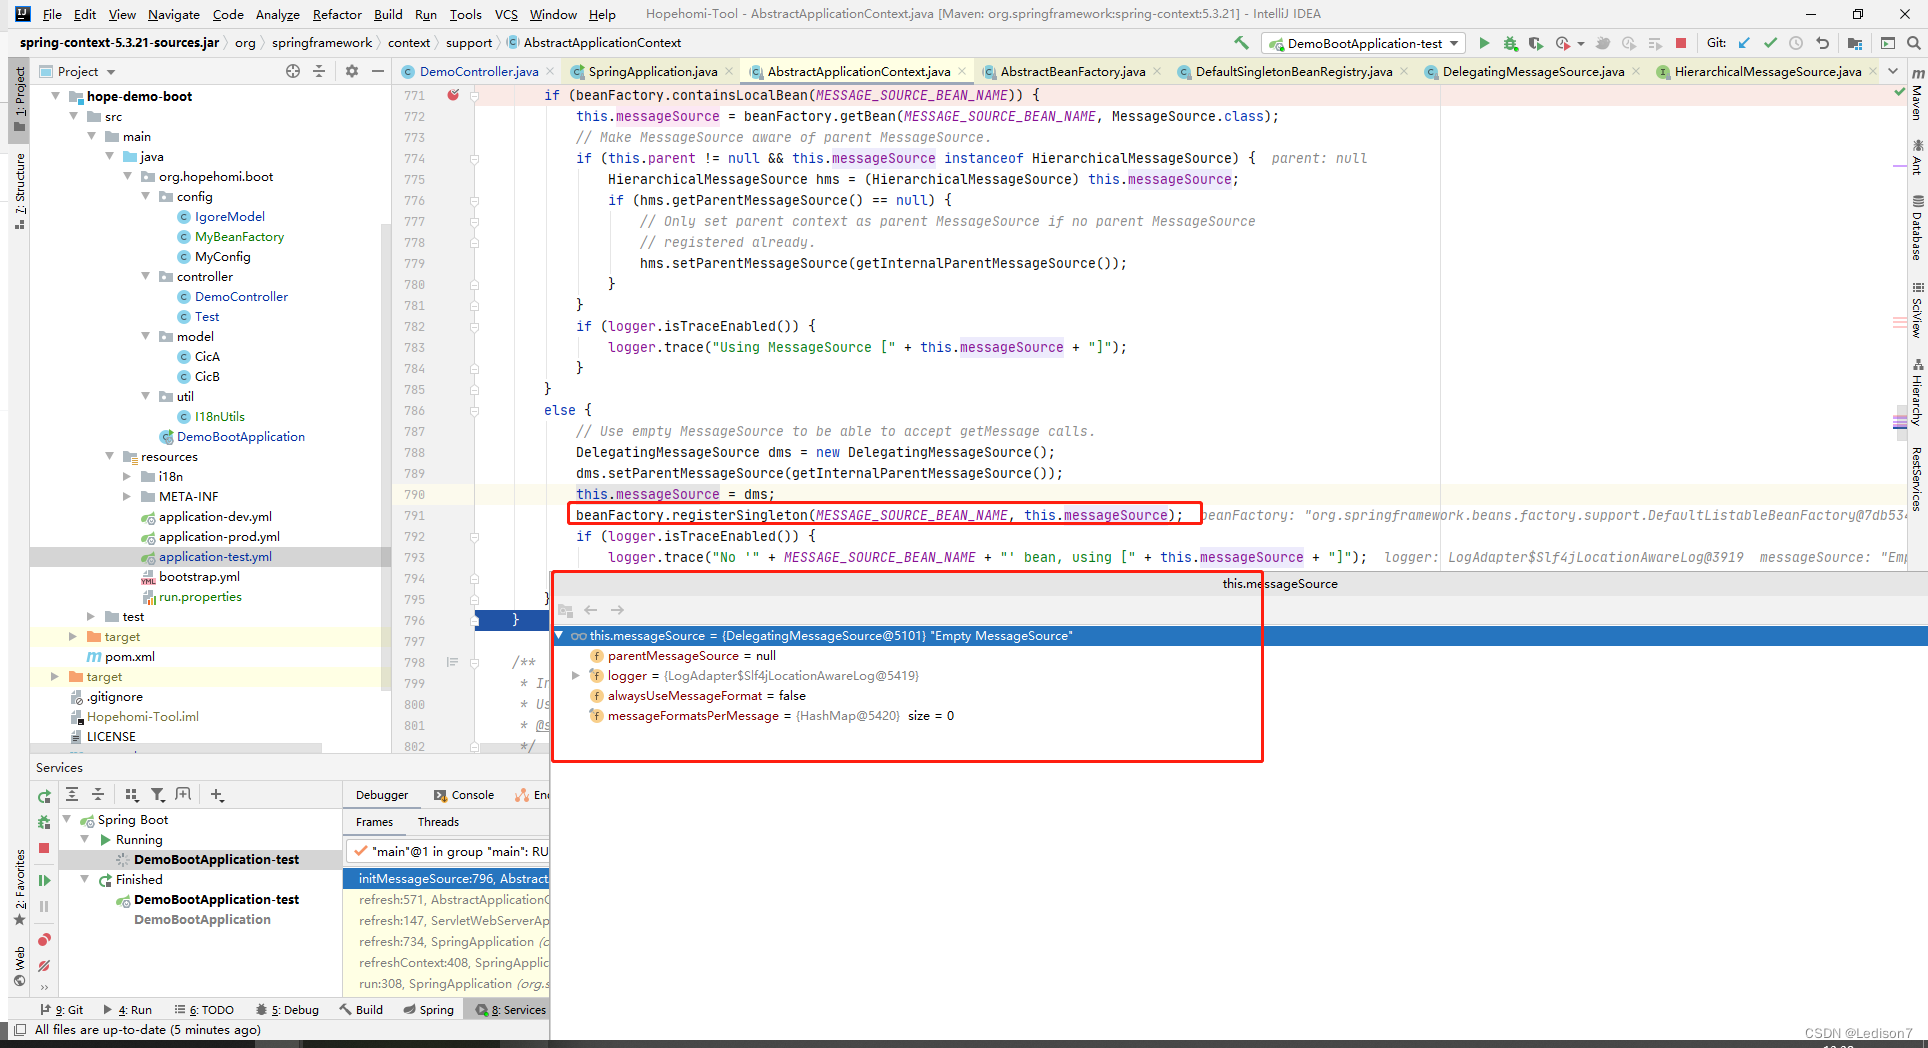
Task: Select the refresh:571 stack frame
Action: click(446, 899)
